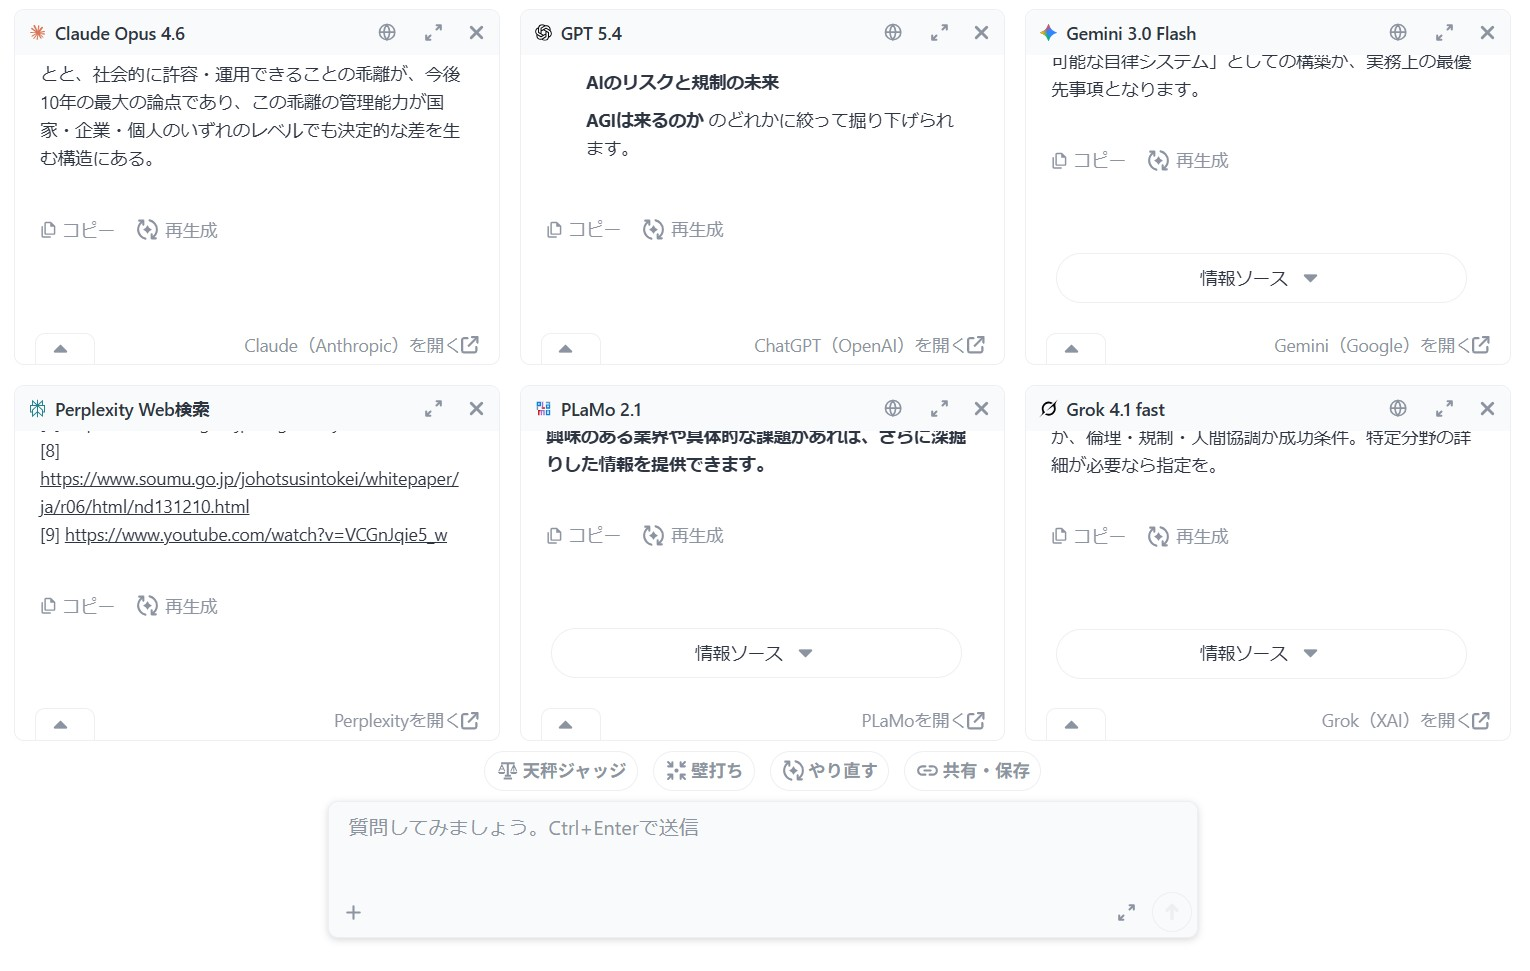The width and height of the screenshot is (1530, 971).
Task: Expand 情報ソース dropdown in Gemini panel
Action: pyautogui.click(x=1261, y=278)
